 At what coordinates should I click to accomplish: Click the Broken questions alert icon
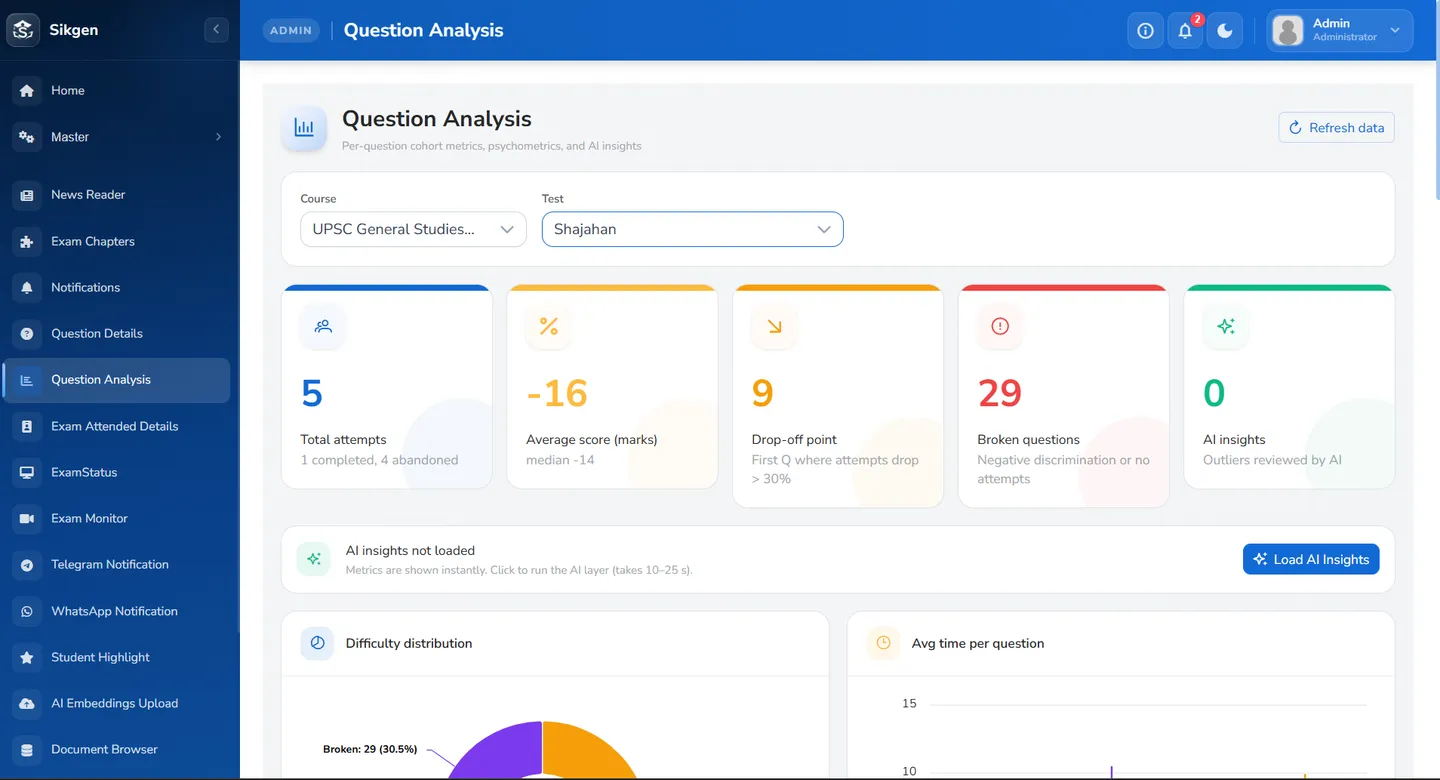pos(1000,326)
